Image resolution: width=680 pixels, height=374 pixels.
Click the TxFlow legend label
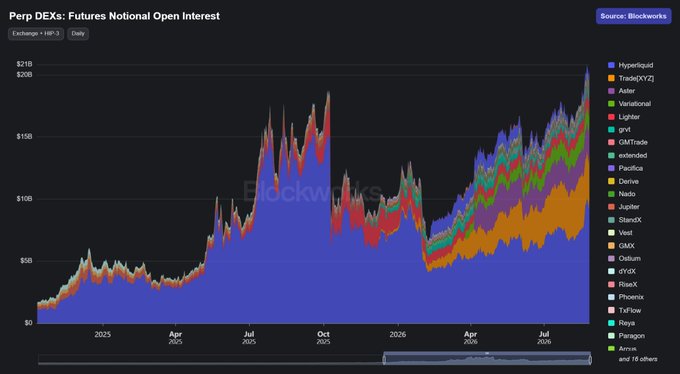630,310
